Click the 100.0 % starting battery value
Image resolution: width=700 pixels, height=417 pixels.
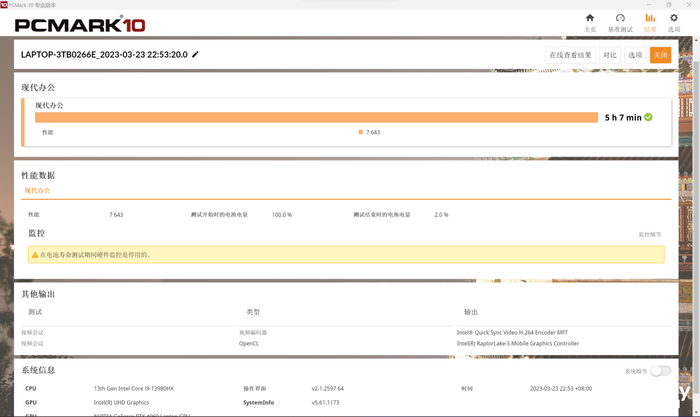pos(282,215)
